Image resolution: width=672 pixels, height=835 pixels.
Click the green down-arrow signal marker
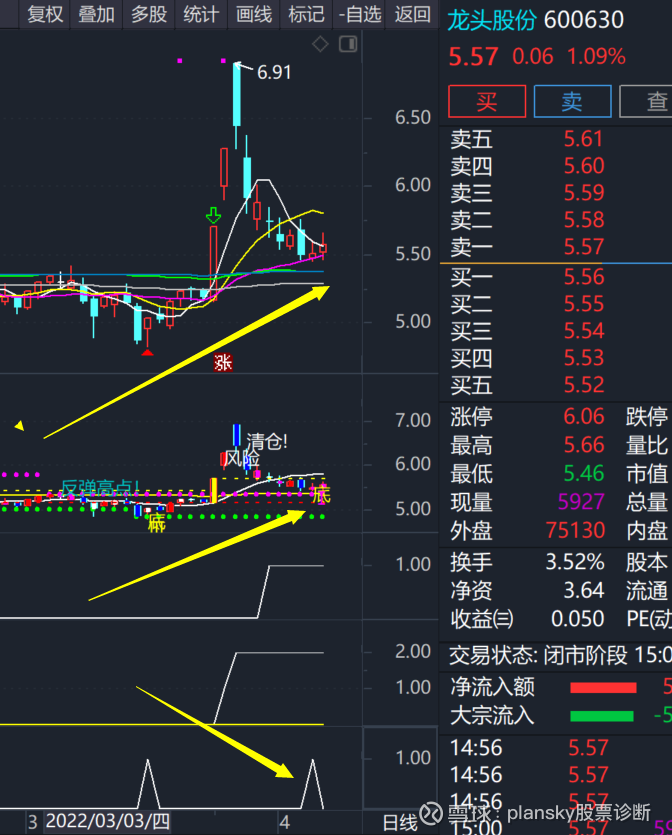click(x=213, y=215)
